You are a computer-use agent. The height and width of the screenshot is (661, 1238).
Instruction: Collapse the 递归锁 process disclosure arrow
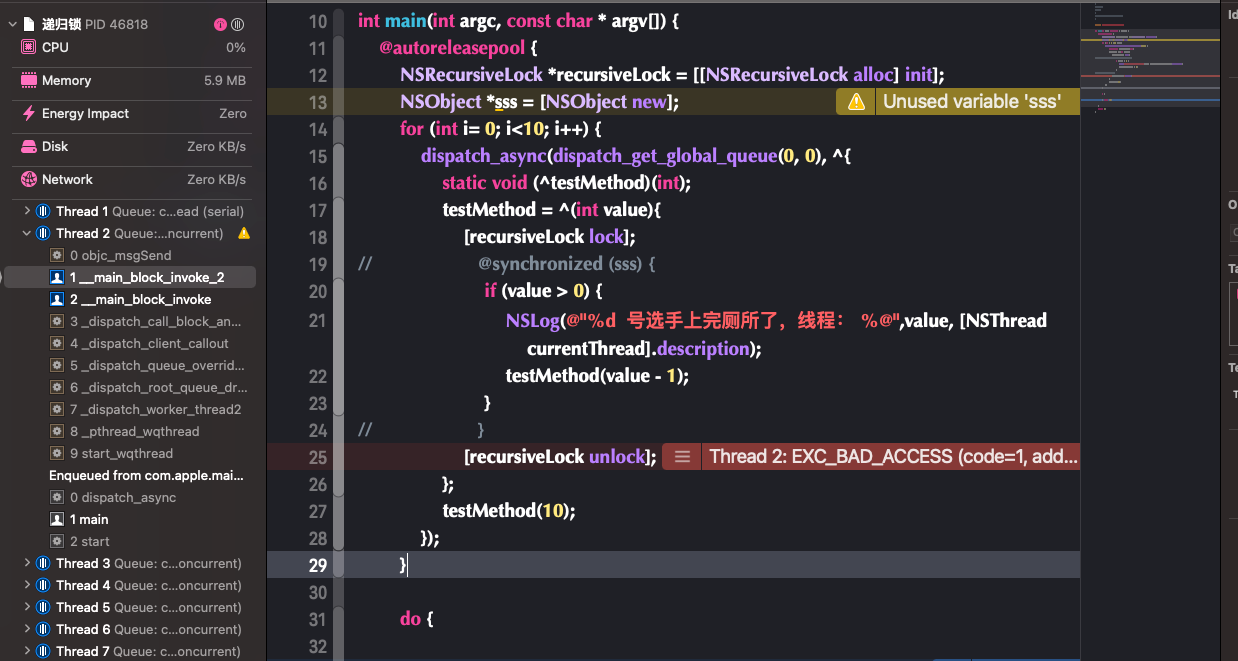[11, 24]
